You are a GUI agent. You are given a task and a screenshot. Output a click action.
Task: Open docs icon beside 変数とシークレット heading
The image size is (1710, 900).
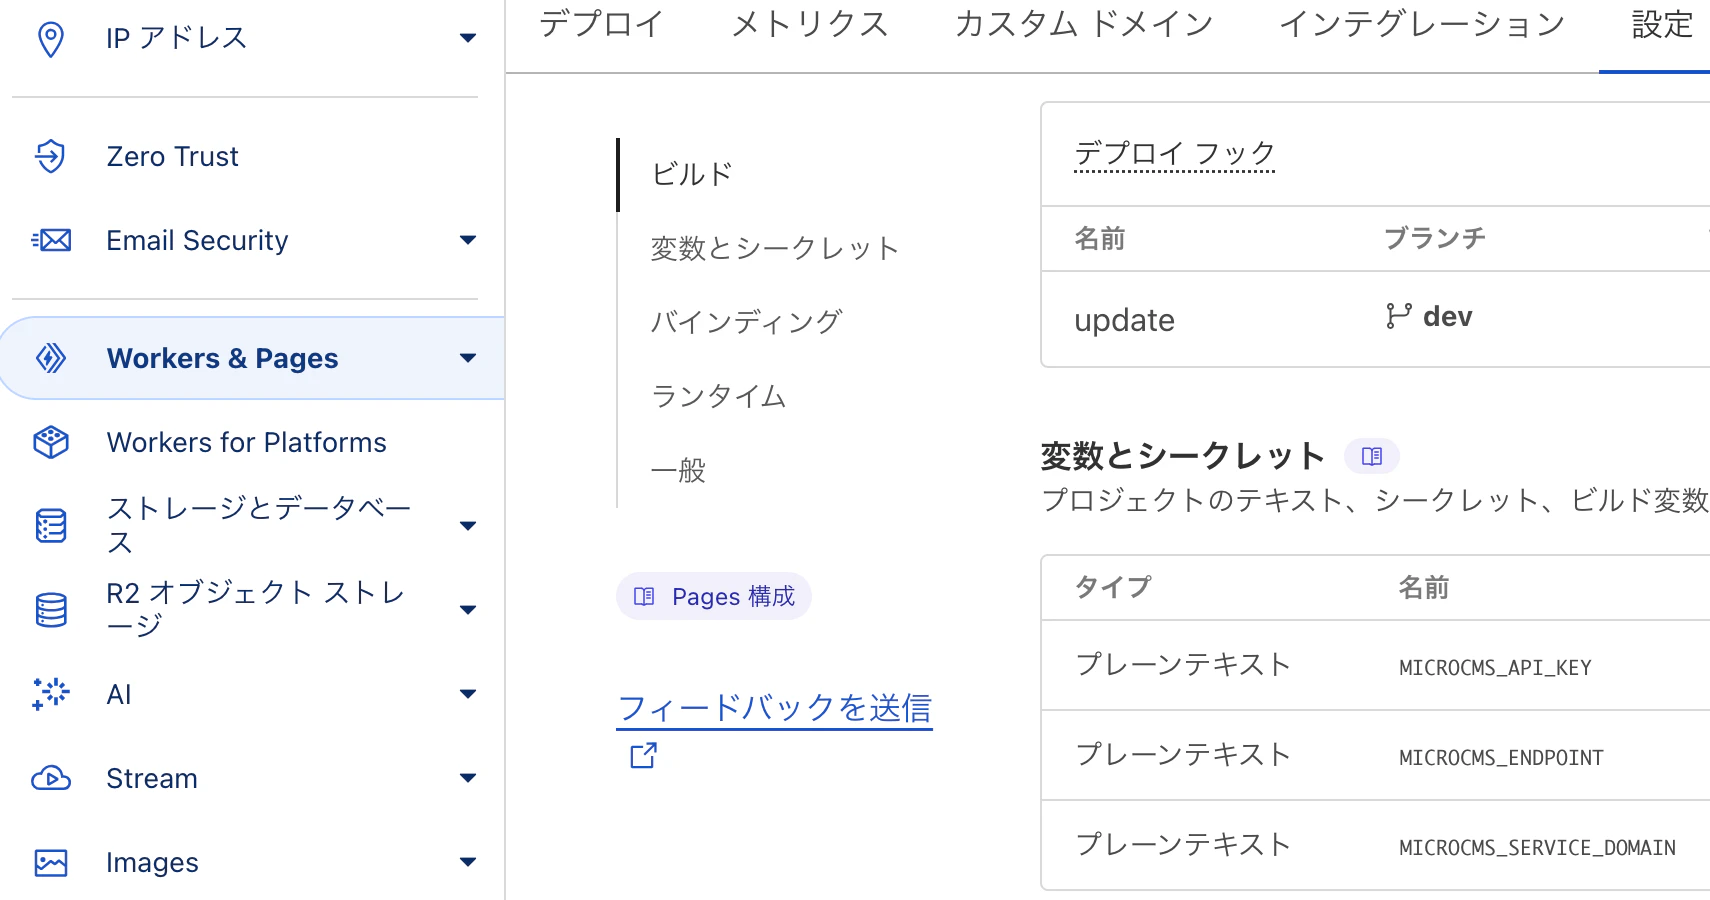click(x=1372, y=456)
